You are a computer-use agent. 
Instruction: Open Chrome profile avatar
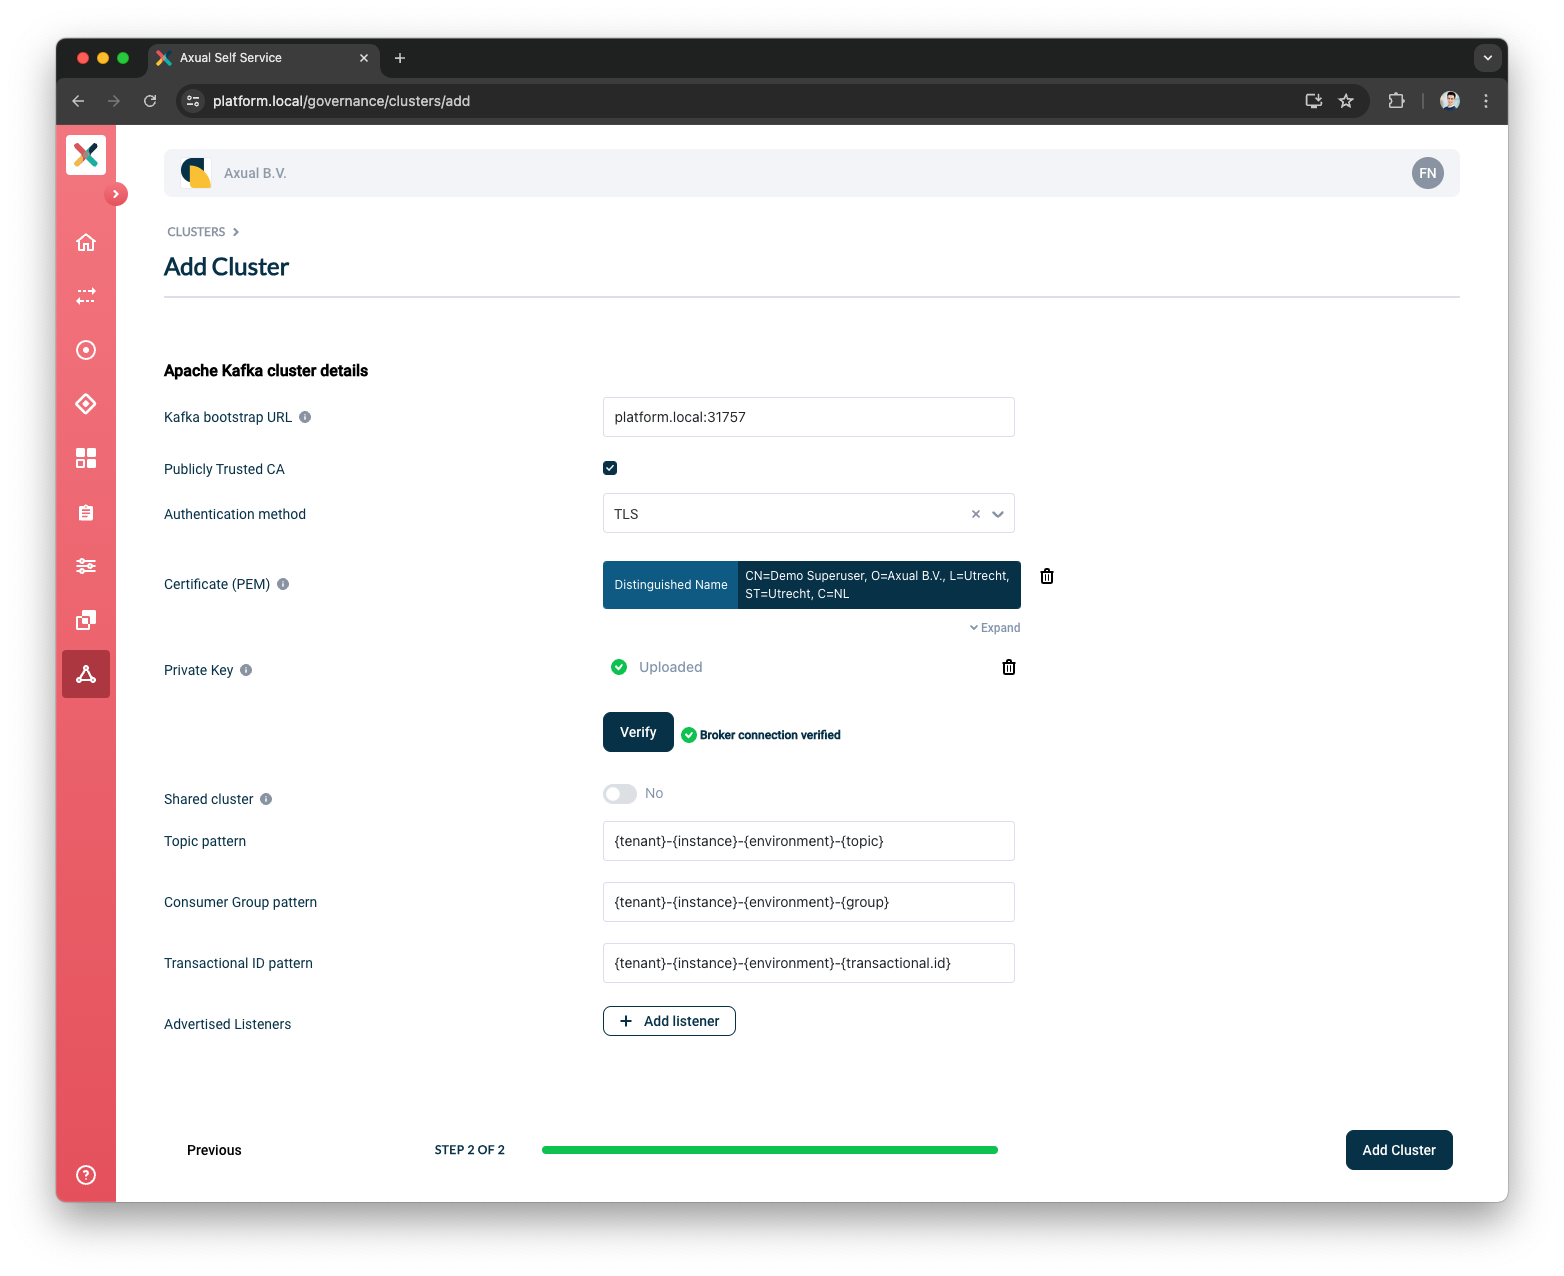(x=1450, y=101)
